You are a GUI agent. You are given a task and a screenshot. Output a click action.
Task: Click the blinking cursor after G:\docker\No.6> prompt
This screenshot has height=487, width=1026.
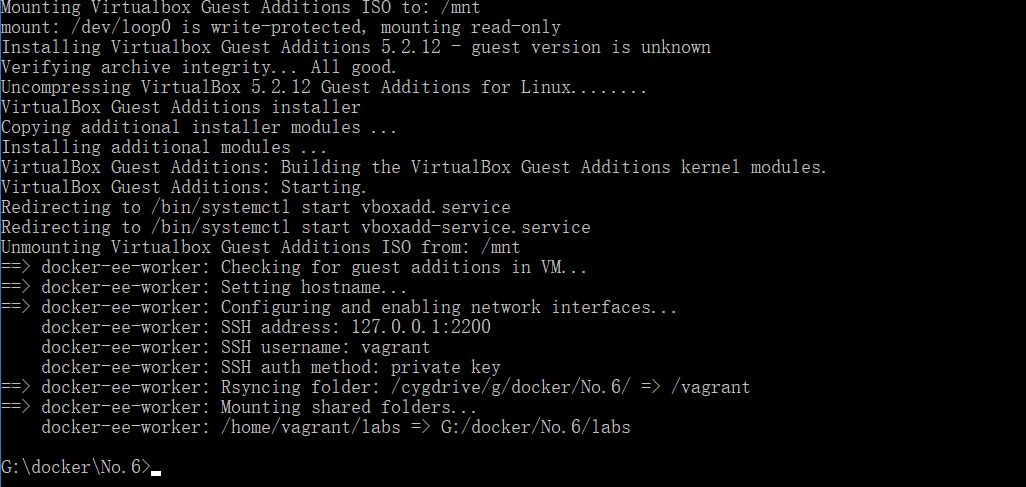pos(156,472)
